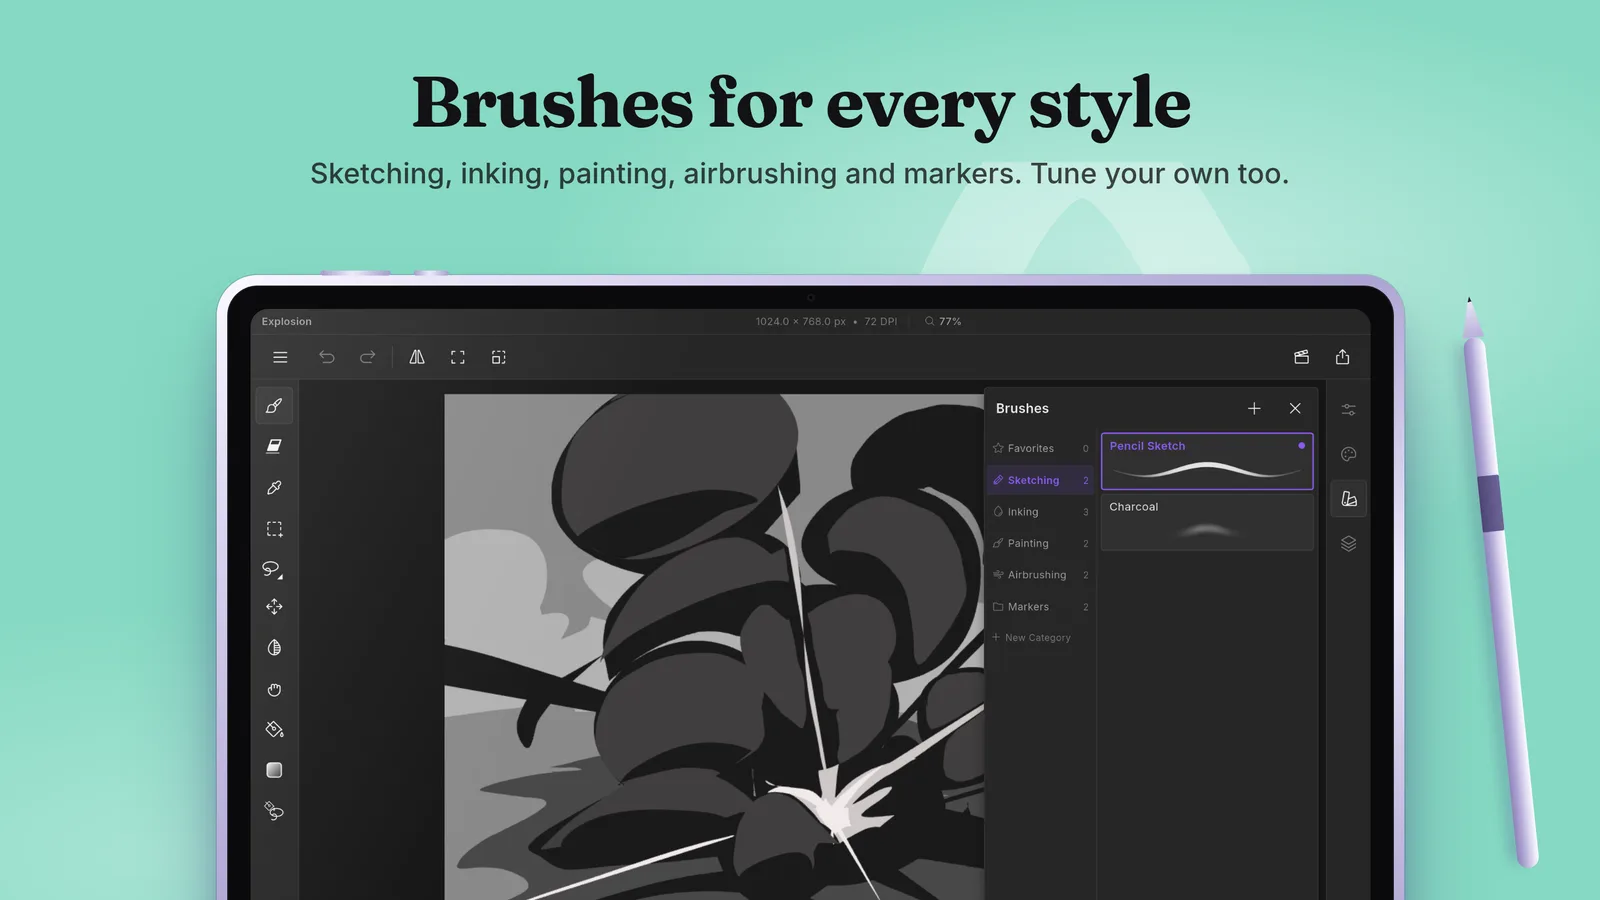Viewport: 1600px width, 900px height.
Task: Select the Markers brush category
Action: pos(1040,607)
